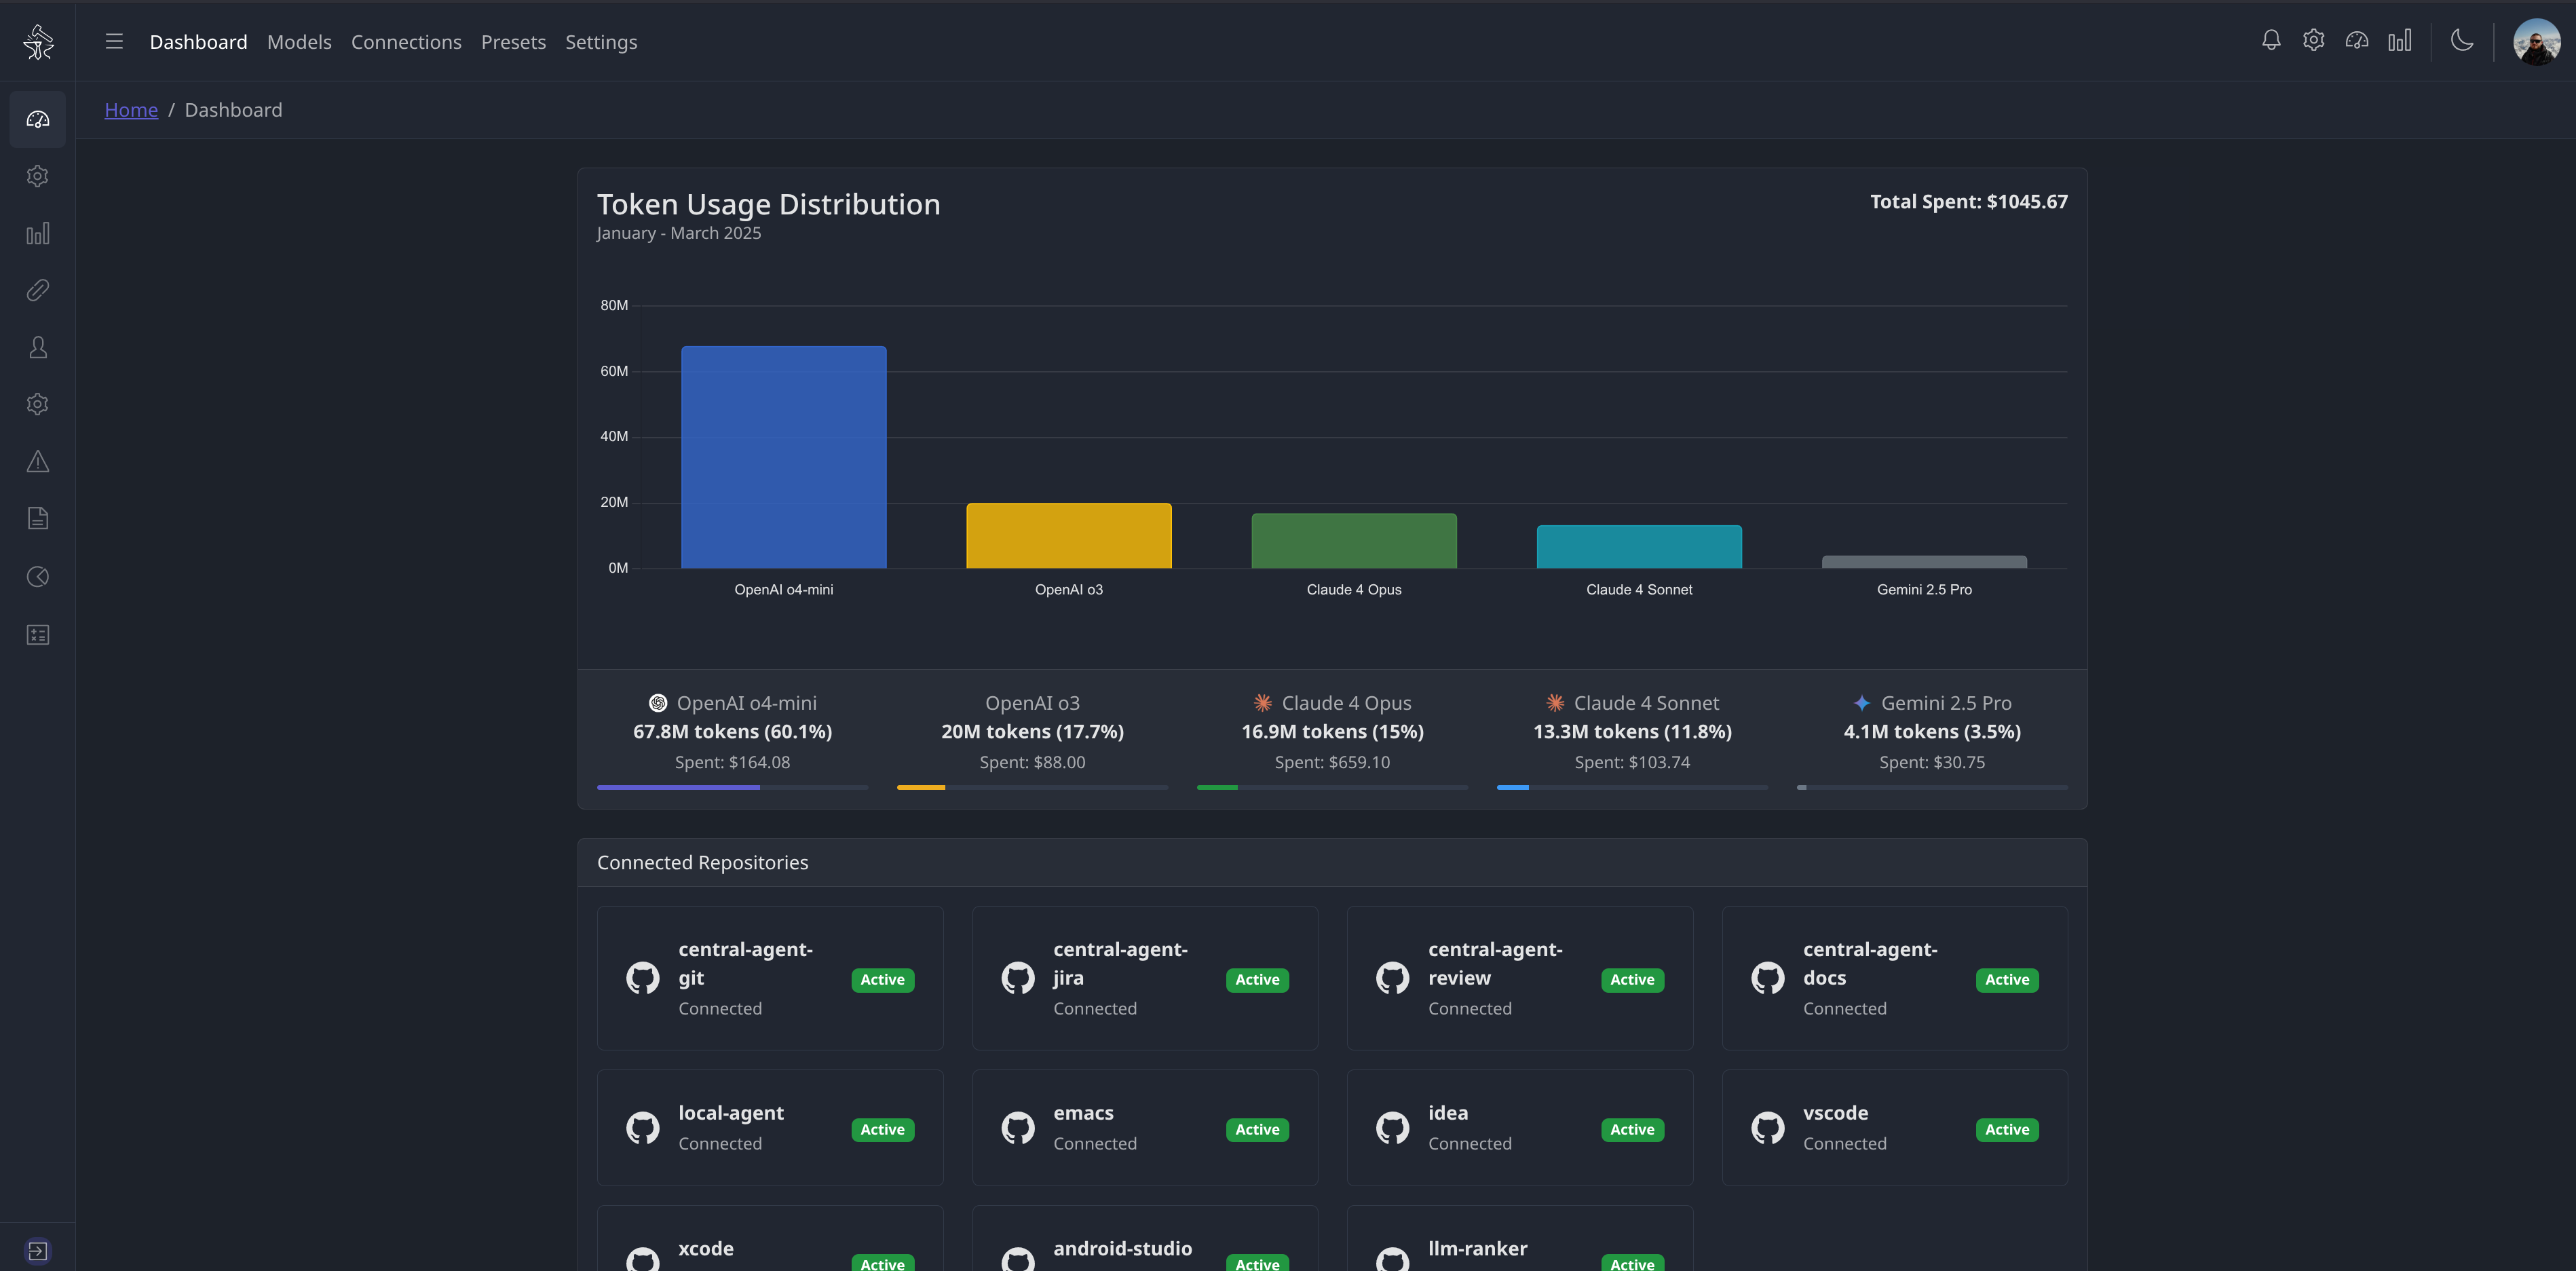
Task: Go to the Dashboard nav tab
Action: click(x=198, y=42)
